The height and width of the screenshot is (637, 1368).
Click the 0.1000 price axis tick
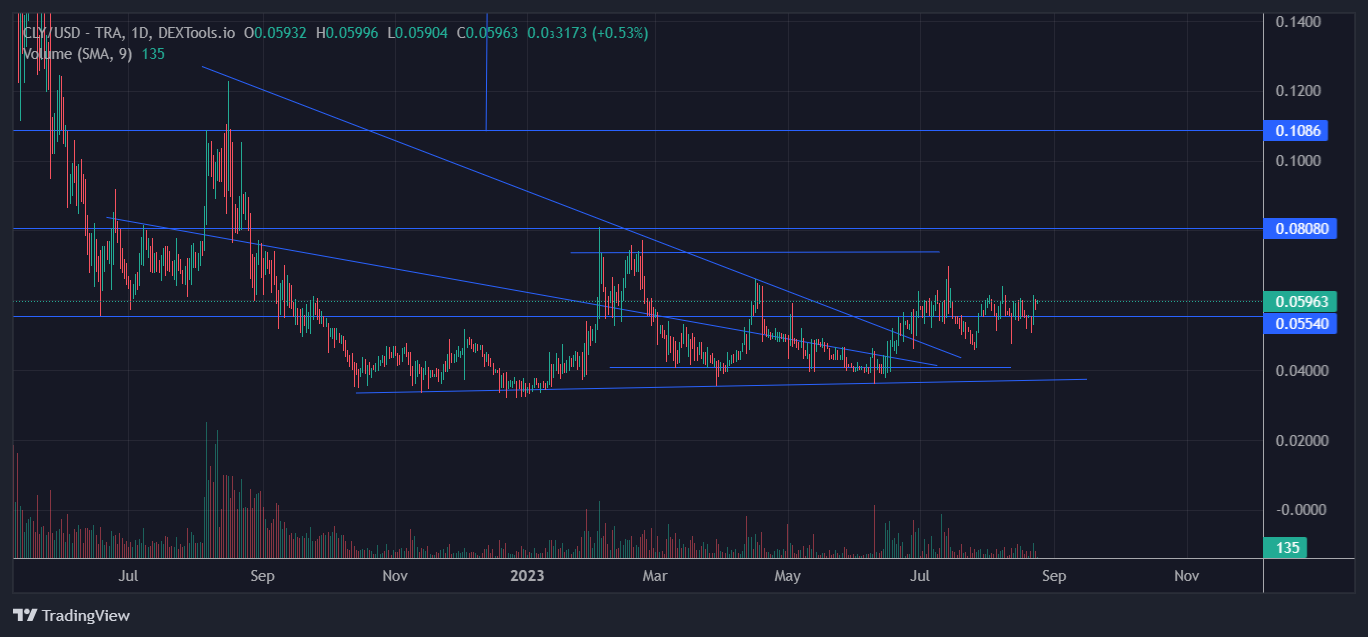(1298, 161)
